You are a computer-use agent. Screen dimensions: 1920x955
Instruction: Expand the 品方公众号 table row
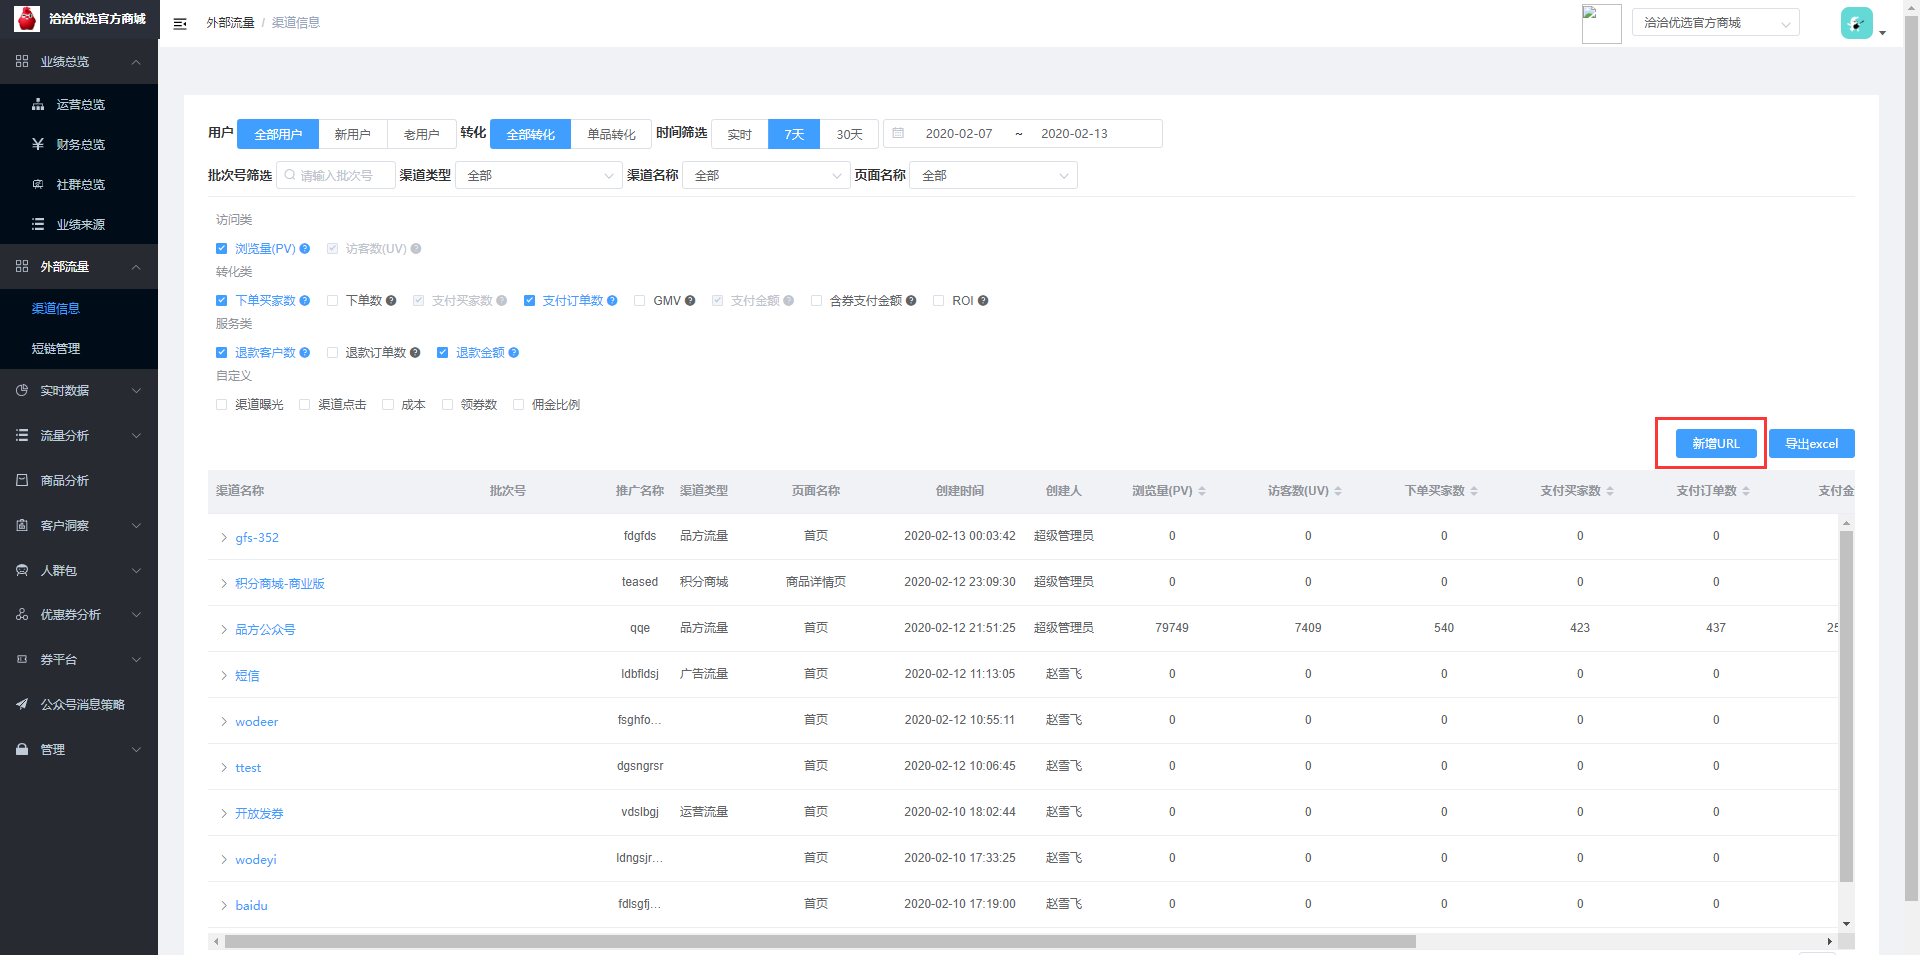(224, 630)
